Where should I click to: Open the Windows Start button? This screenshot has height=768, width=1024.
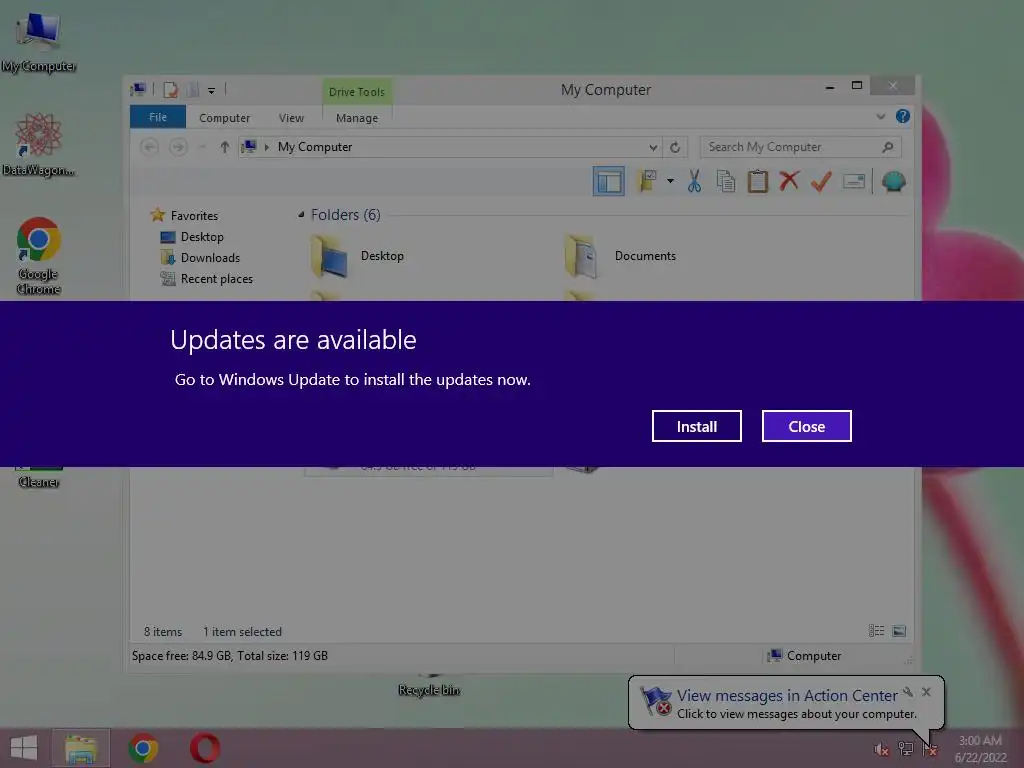24,748
